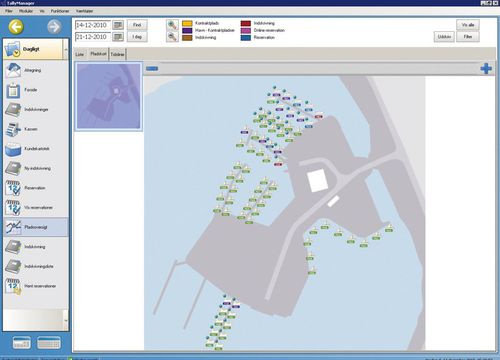The image size is (500, 360).
Task: Click the Find button
Action: 137,25
